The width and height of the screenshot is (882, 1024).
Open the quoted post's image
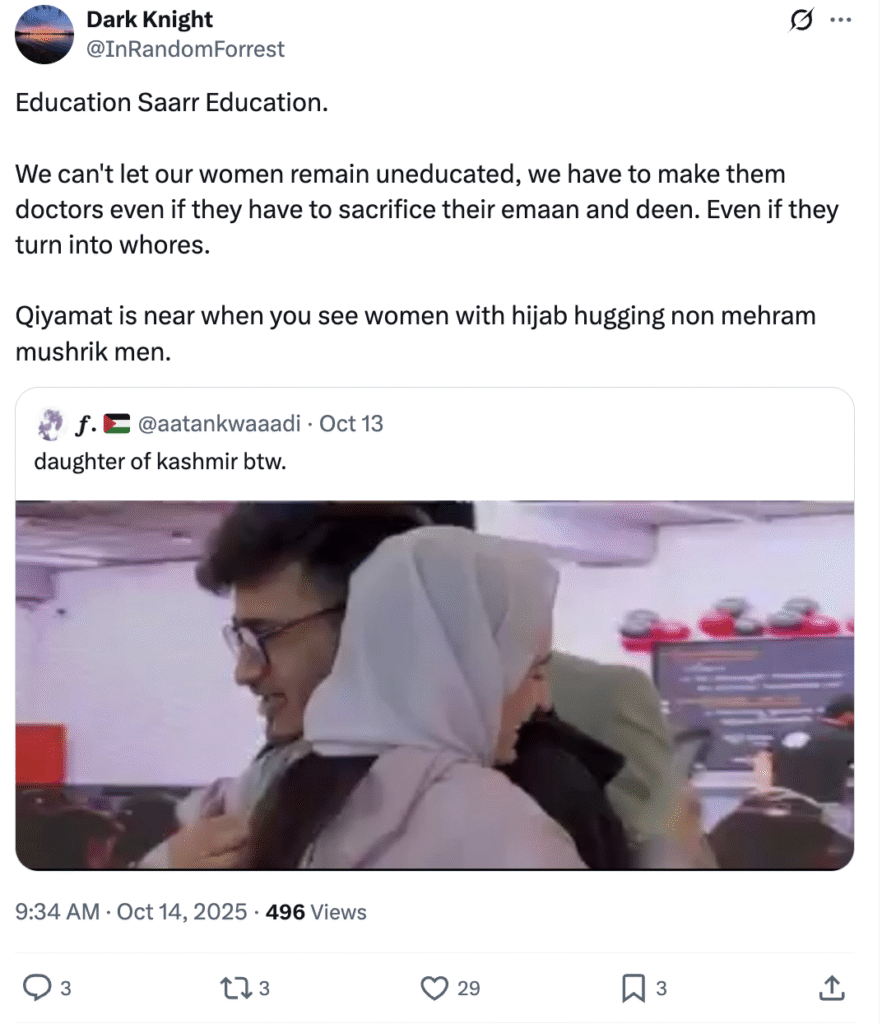435,685
